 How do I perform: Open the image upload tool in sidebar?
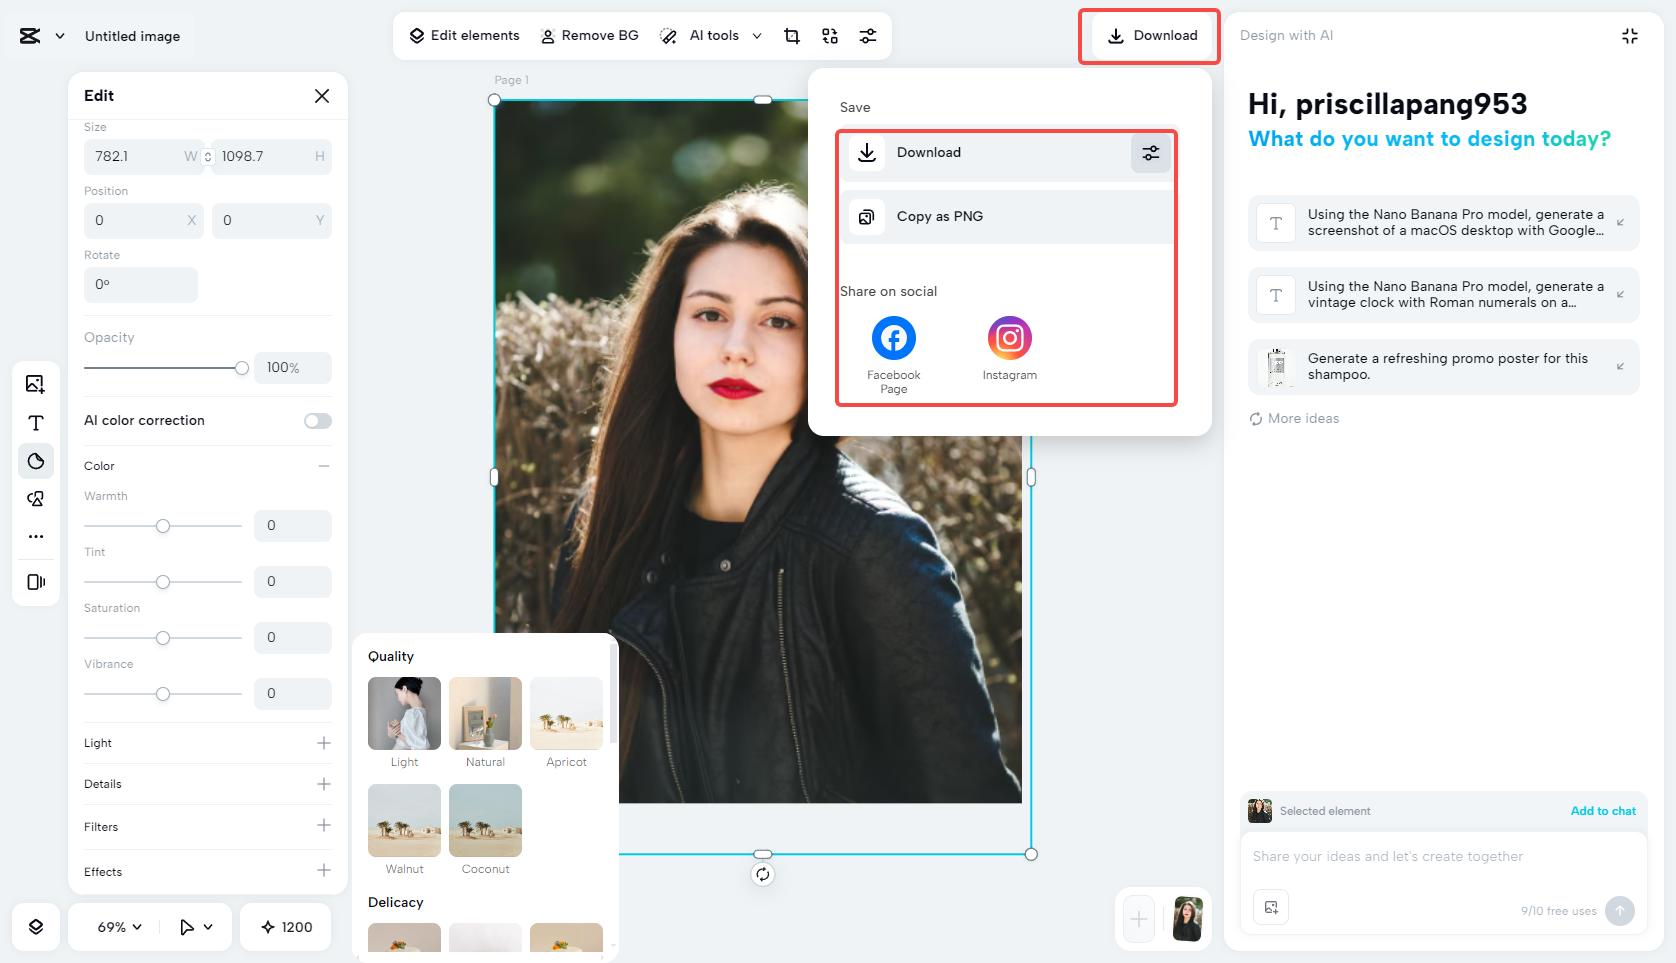[x=36, y=384]
